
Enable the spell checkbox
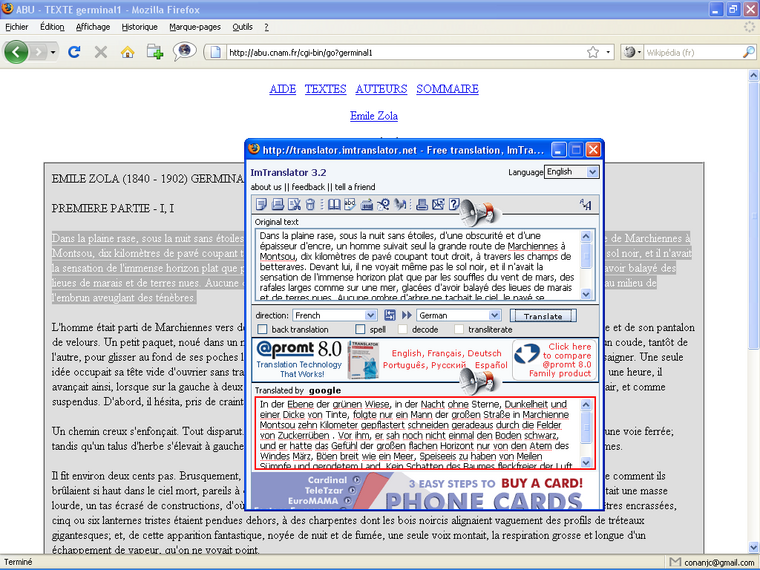[x=360, y=330]
